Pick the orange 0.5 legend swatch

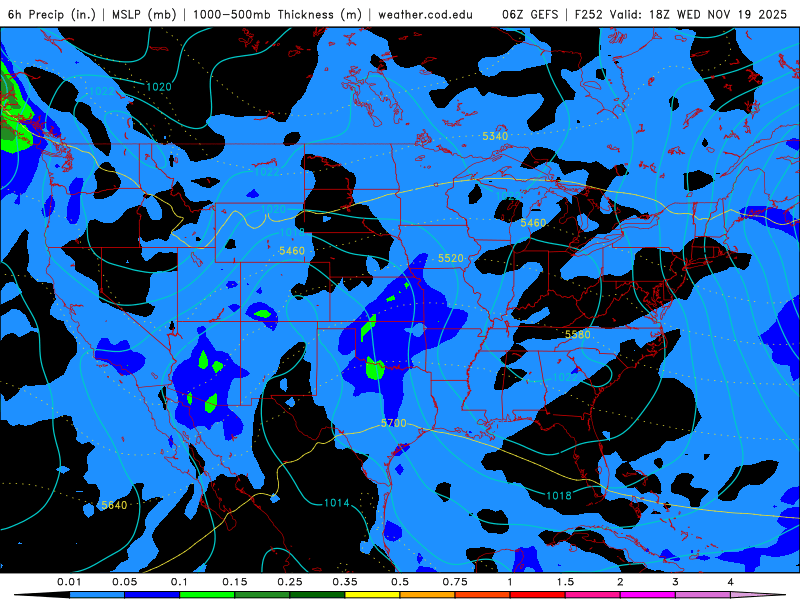[x=428, y=595]
